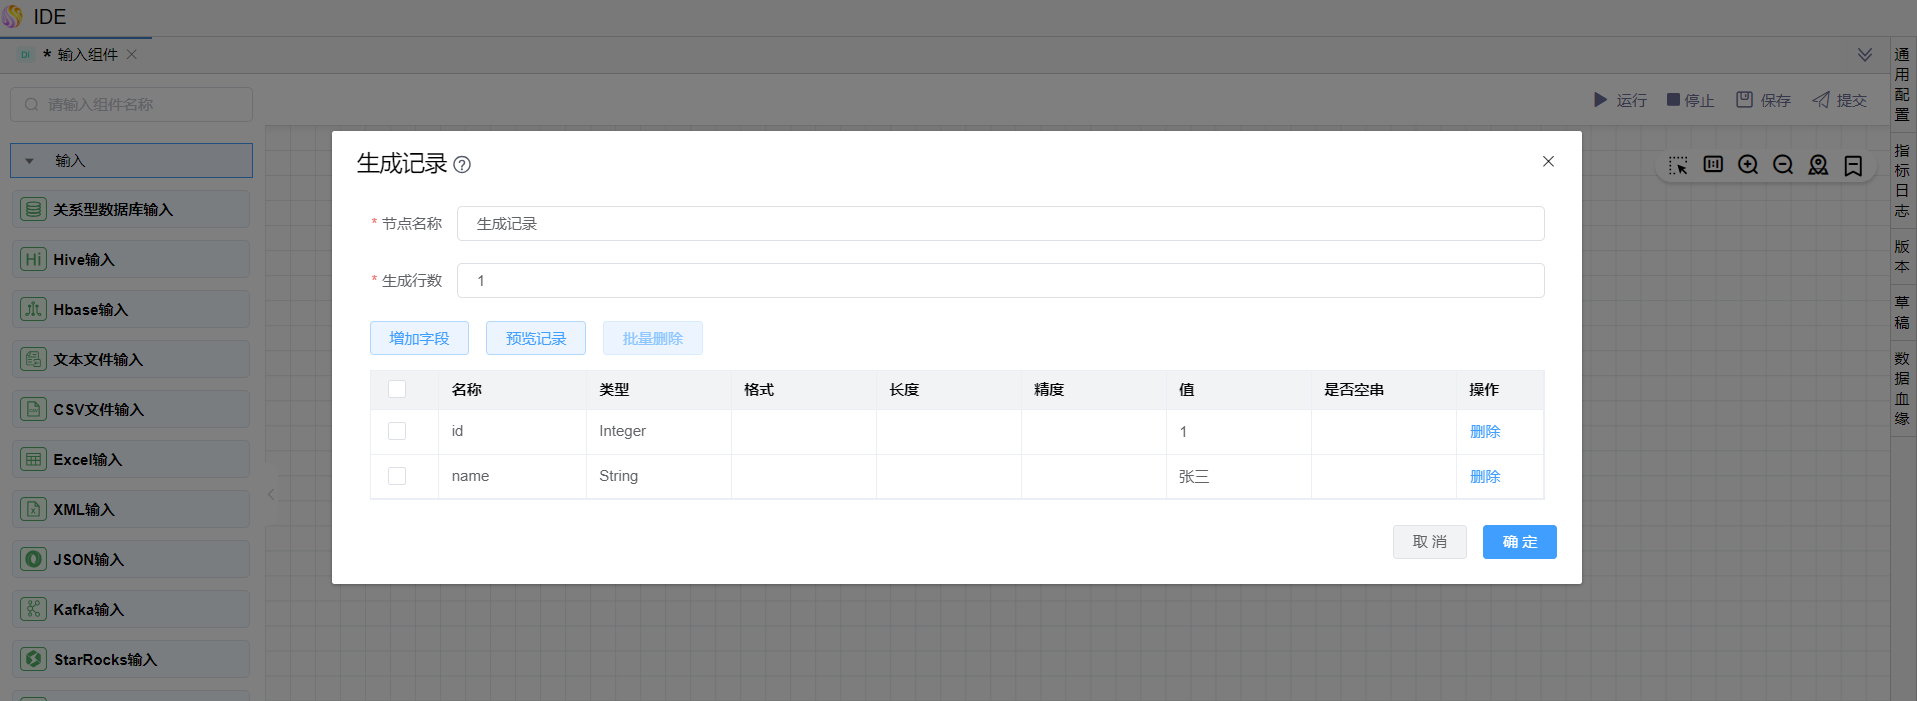Collapse the 输入 category arrow
The width and height of the screenshot is (1917, 701).
(29, 161)
